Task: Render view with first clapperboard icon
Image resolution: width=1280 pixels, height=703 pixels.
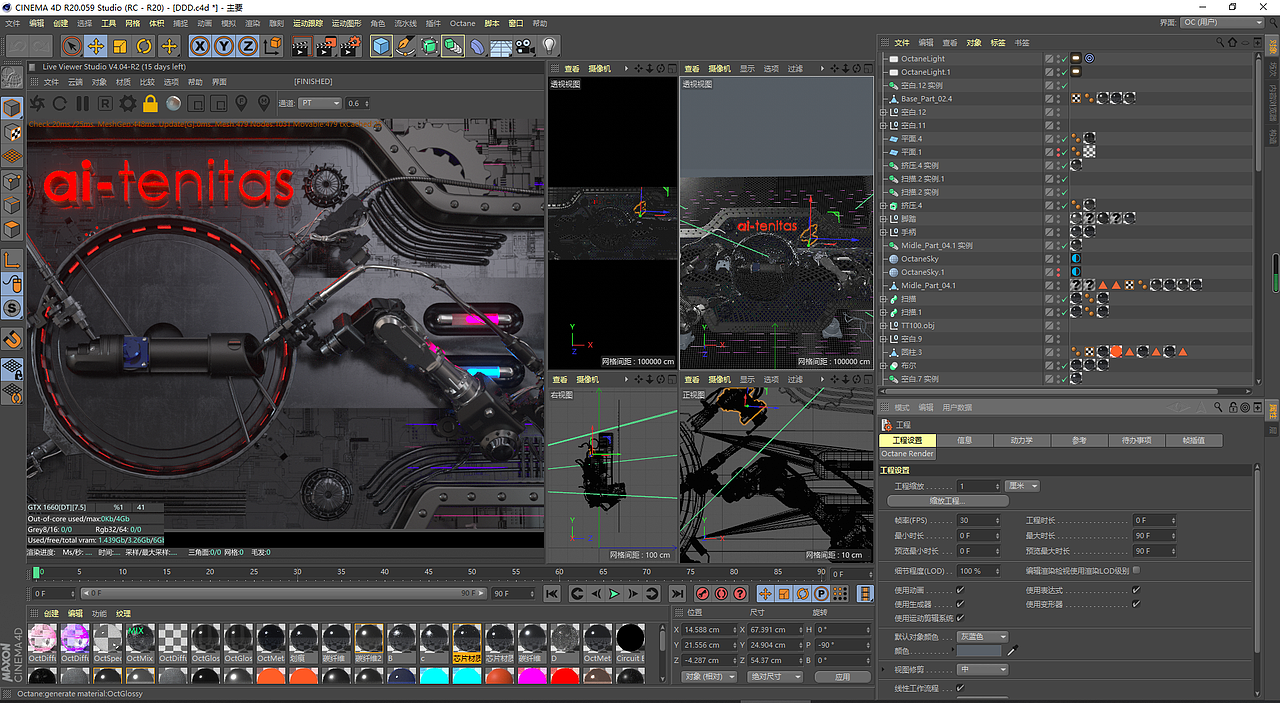Action: pos(301,46)
